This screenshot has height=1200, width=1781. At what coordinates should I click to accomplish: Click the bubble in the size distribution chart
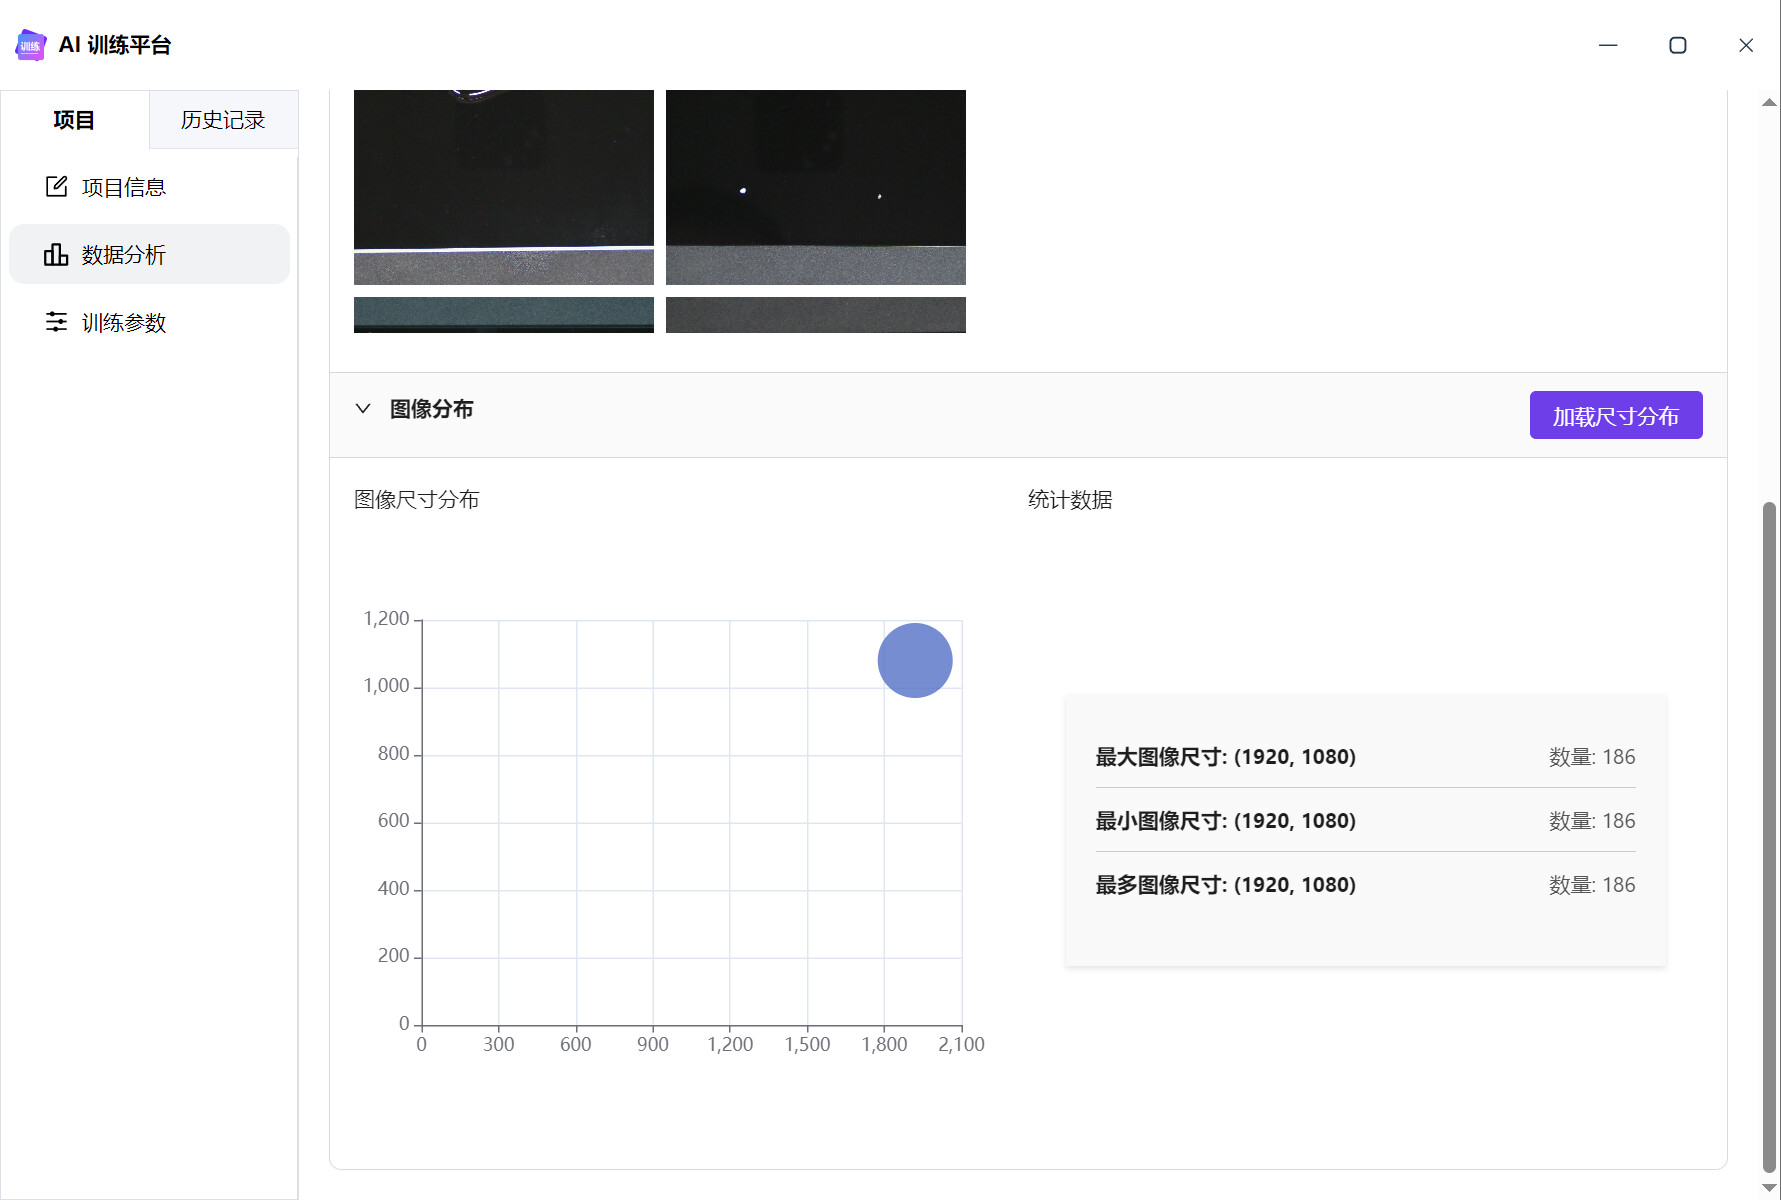tap(915, 660)
